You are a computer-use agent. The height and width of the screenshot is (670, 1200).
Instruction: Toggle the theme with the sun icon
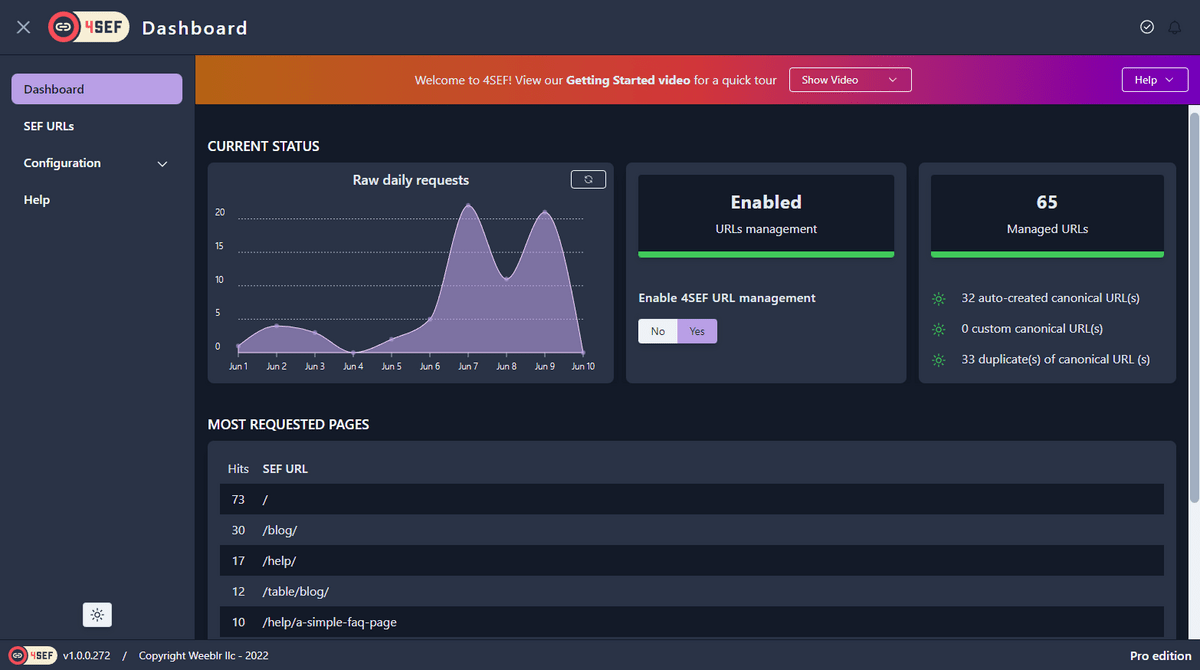tap(97, 614)
